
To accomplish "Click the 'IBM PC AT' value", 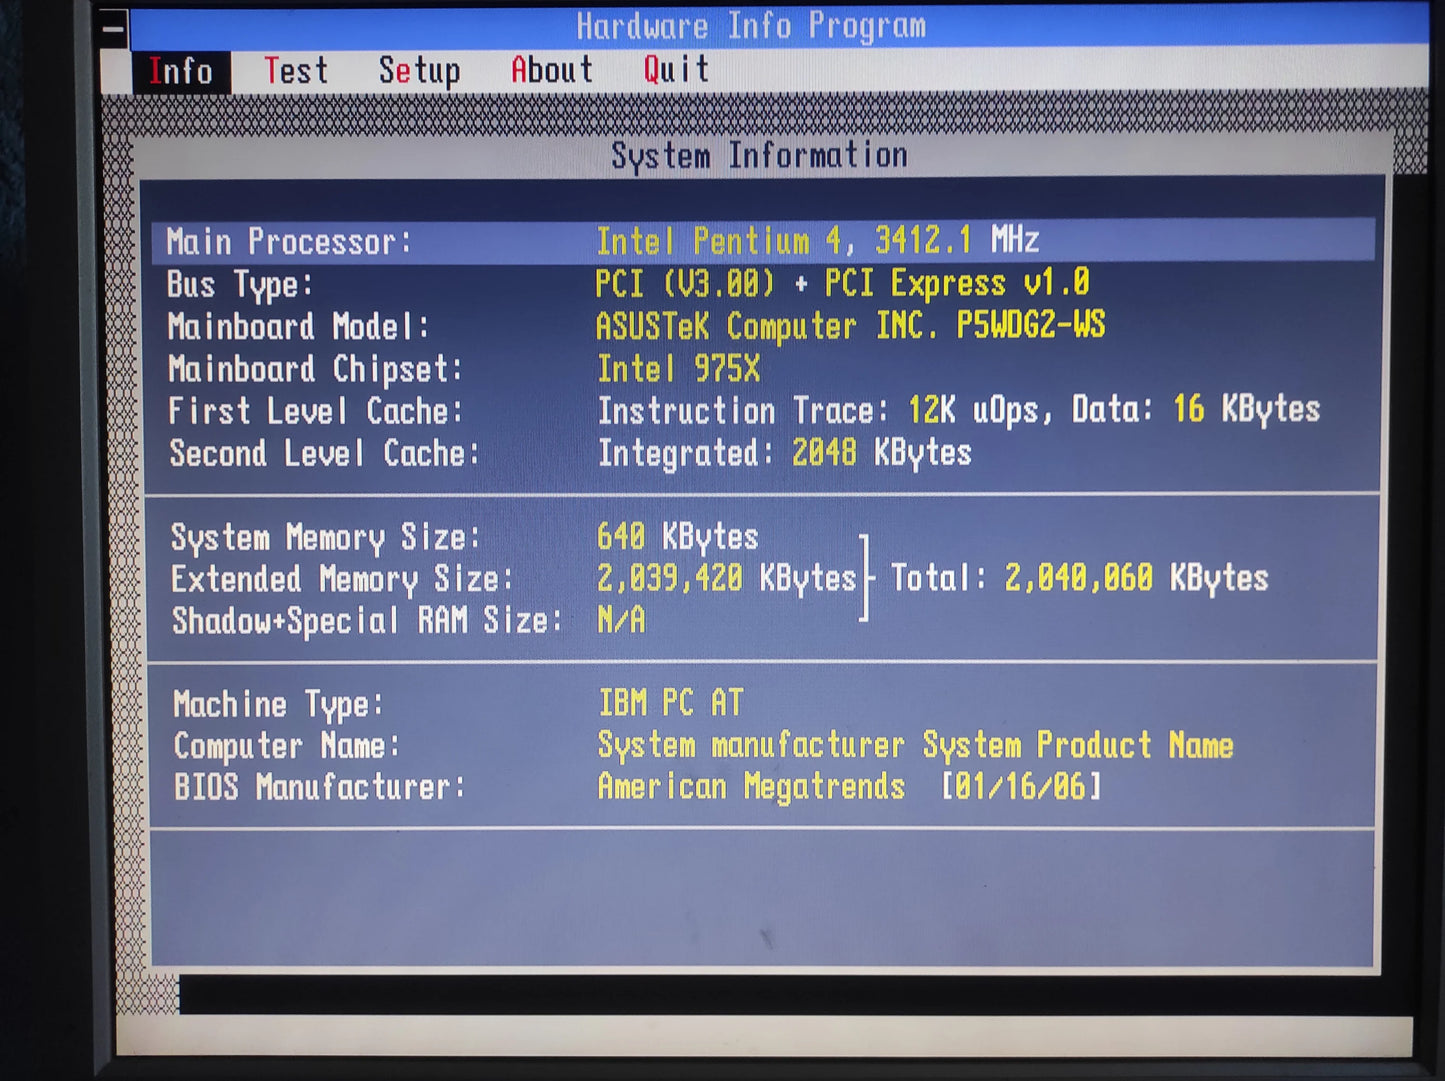I will pyautogui.click(x=671, y=703).
